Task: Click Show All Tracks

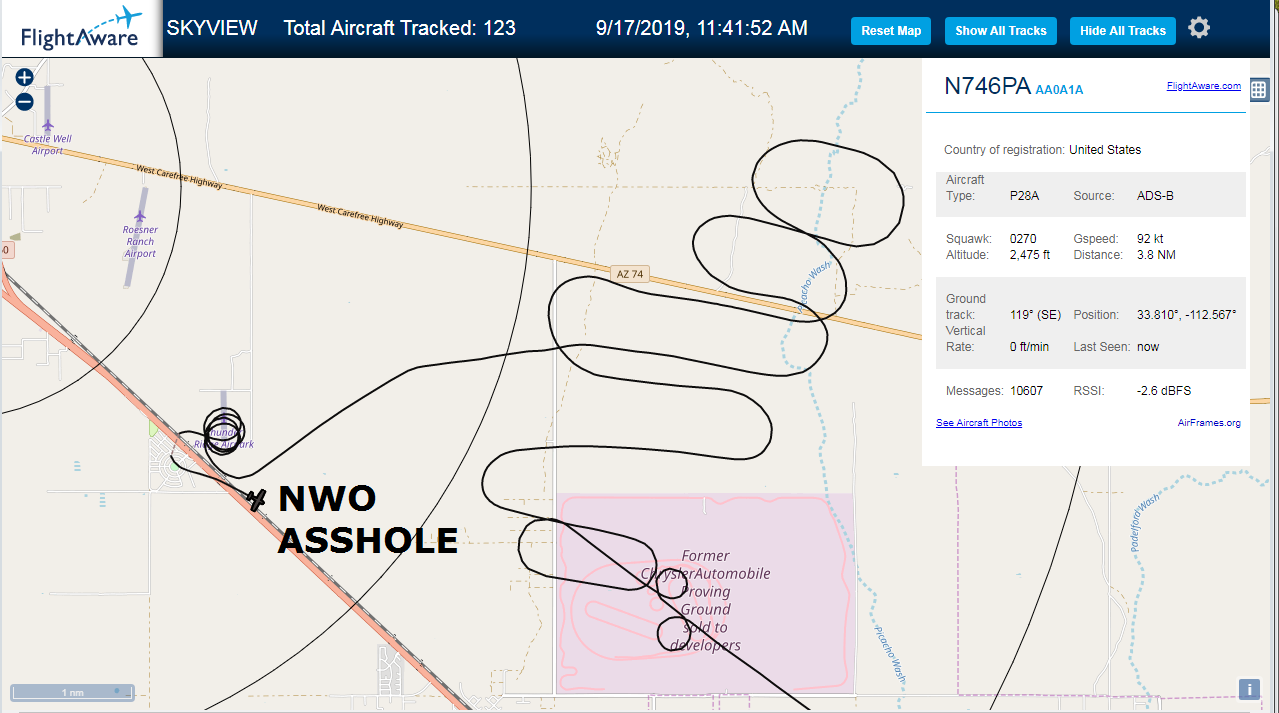Action: 1000,31
